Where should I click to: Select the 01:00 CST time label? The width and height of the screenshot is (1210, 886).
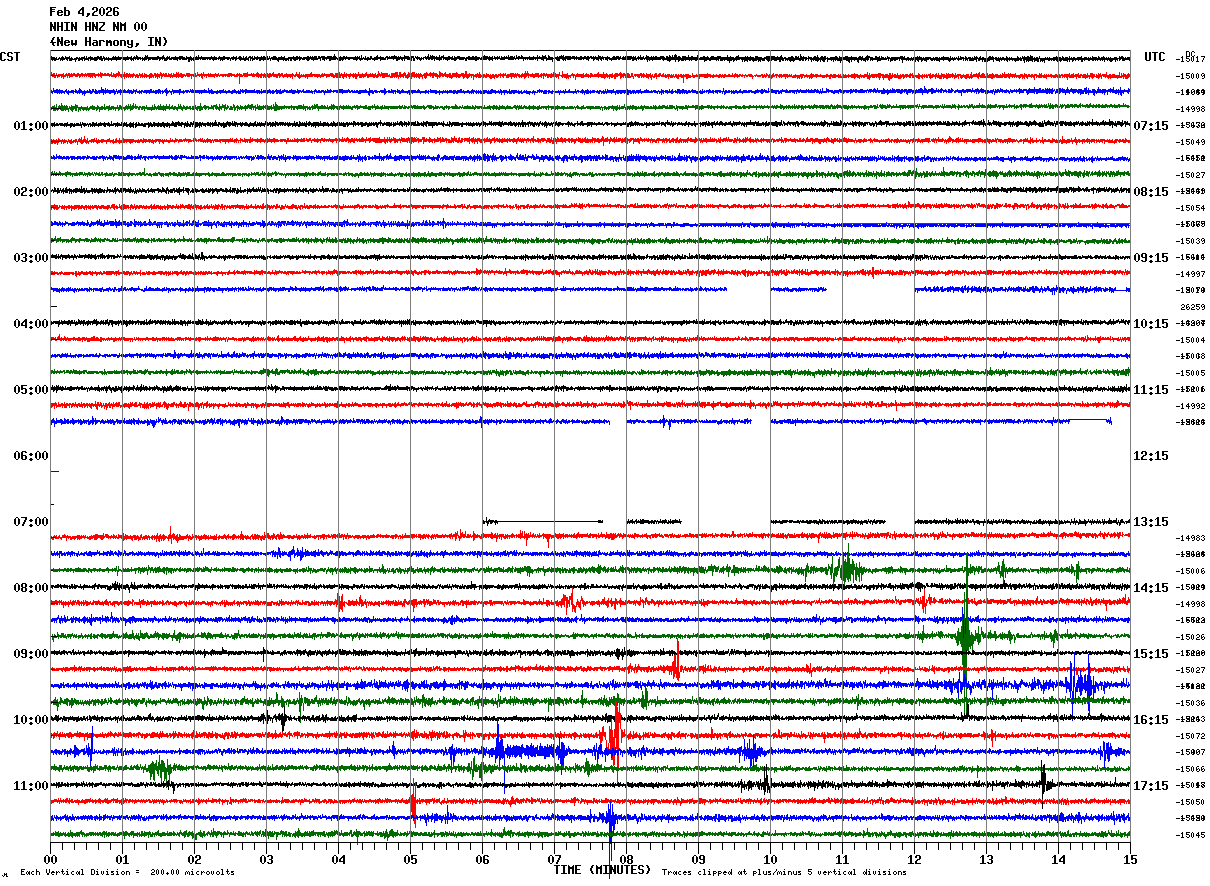[30, 126]
